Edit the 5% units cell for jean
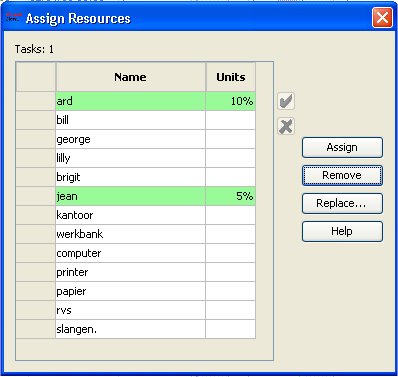398x377 pixels. pos(231,196)
